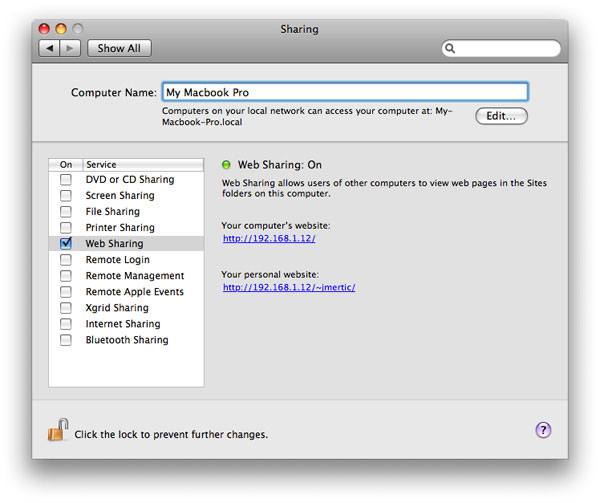The height and width of the screenshot is (503, 600).
Task: Click the 'Computer Name:' label
Action: pos(114,93)
